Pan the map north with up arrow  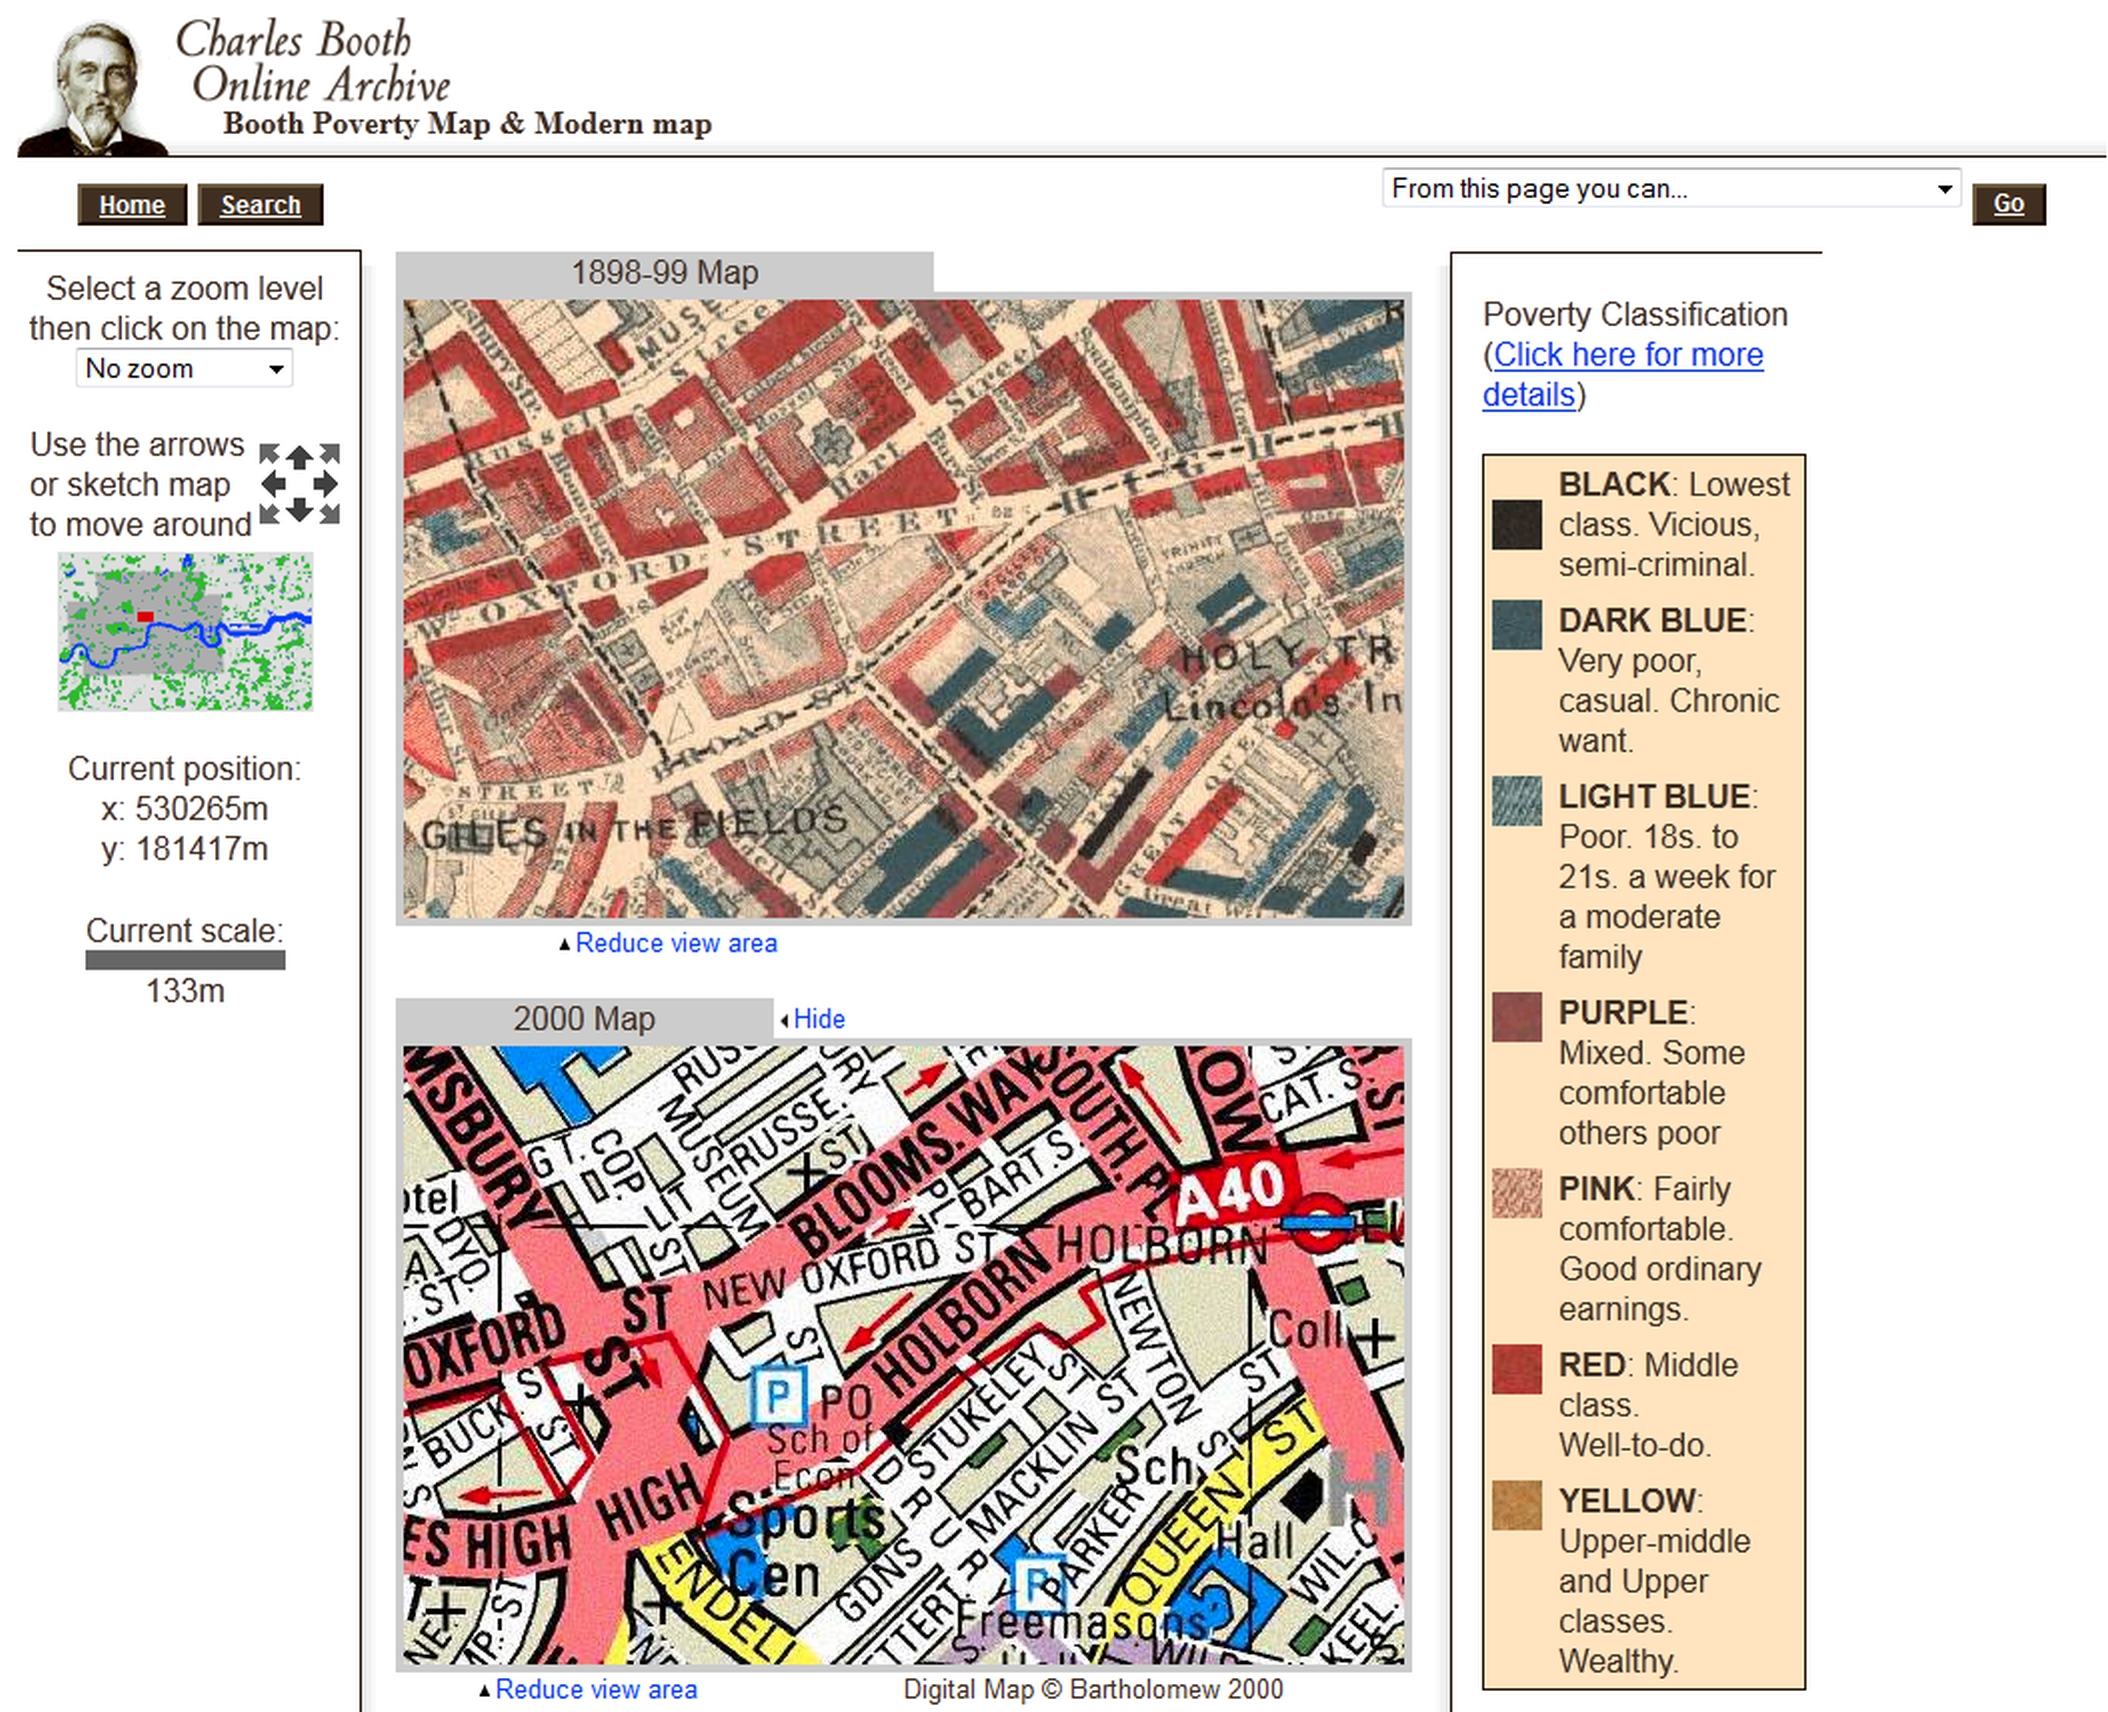pos(299,457)
